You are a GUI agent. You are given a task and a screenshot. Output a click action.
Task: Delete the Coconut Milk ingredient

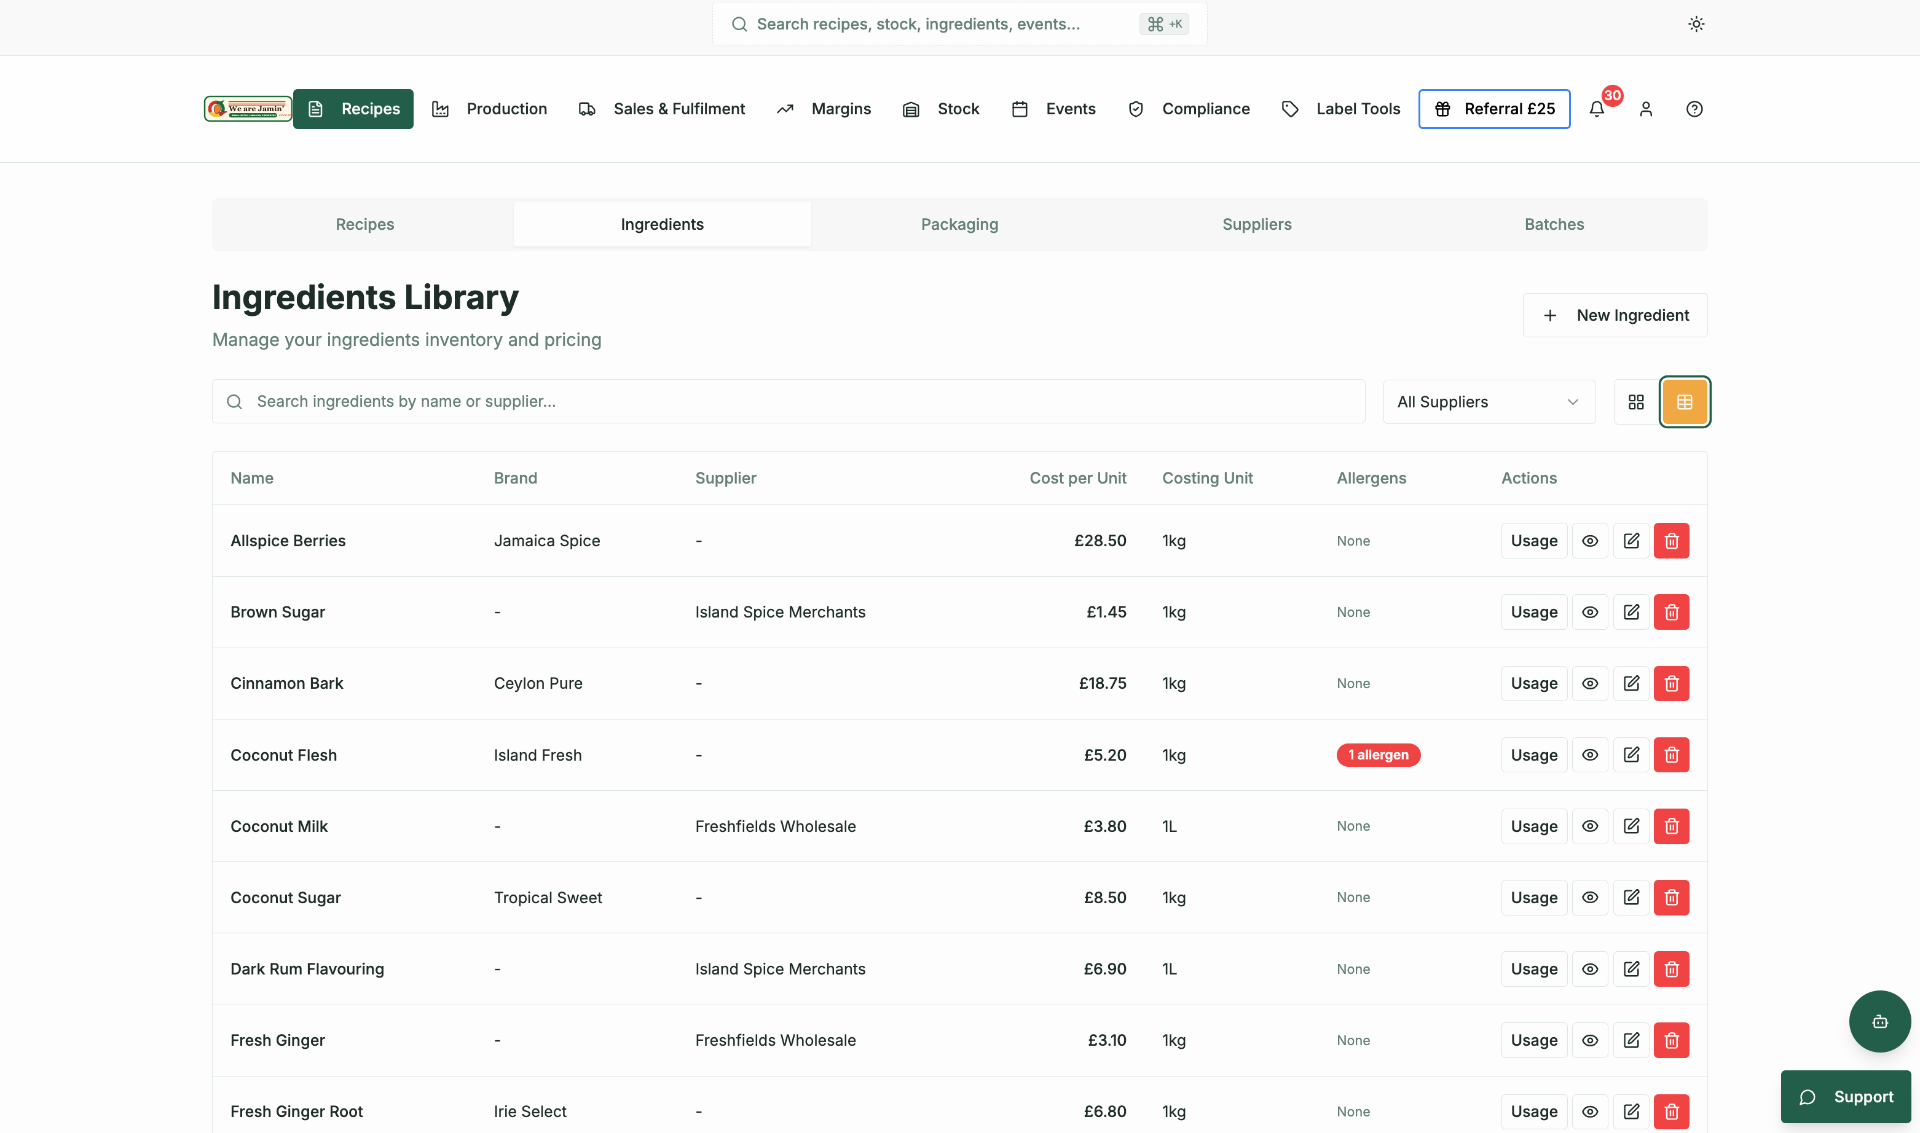click(x=1671, y=826)
